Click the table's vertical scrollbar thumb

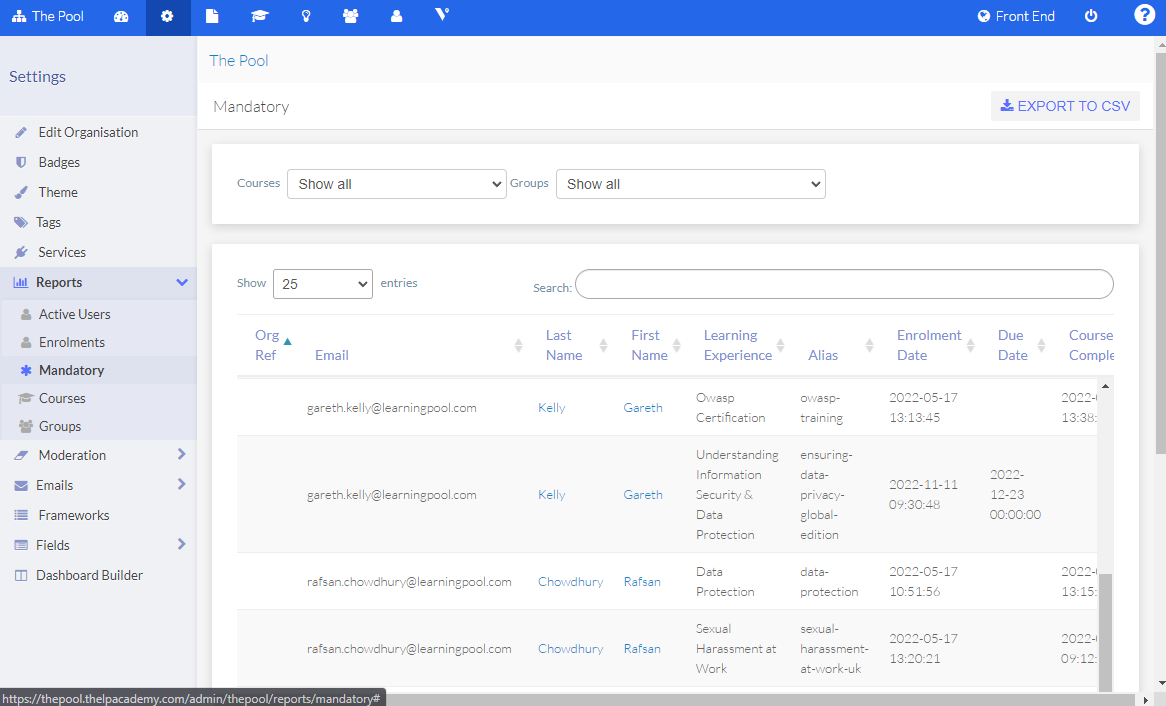point(1105,632)
